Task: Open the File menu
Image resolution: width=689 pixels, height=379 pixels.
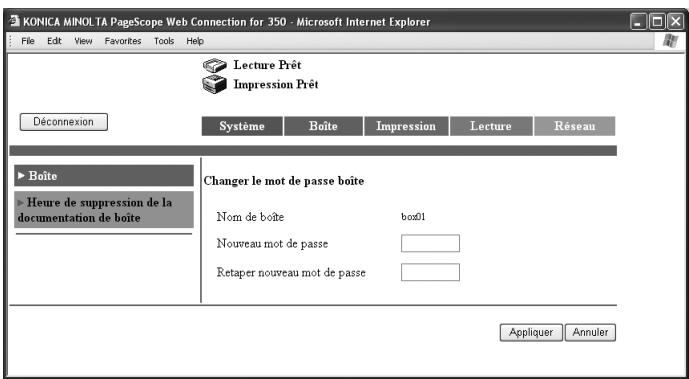Action: (28, 41)
